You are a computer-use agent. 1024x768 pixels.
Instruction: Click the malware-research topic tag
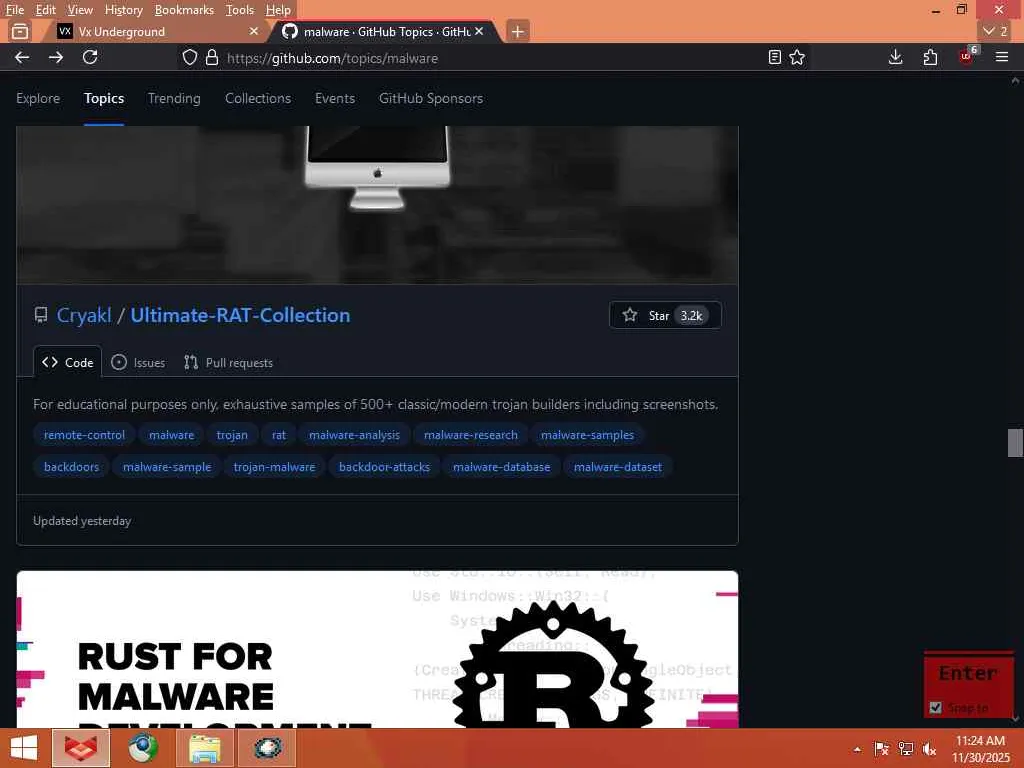coord(471,435)
